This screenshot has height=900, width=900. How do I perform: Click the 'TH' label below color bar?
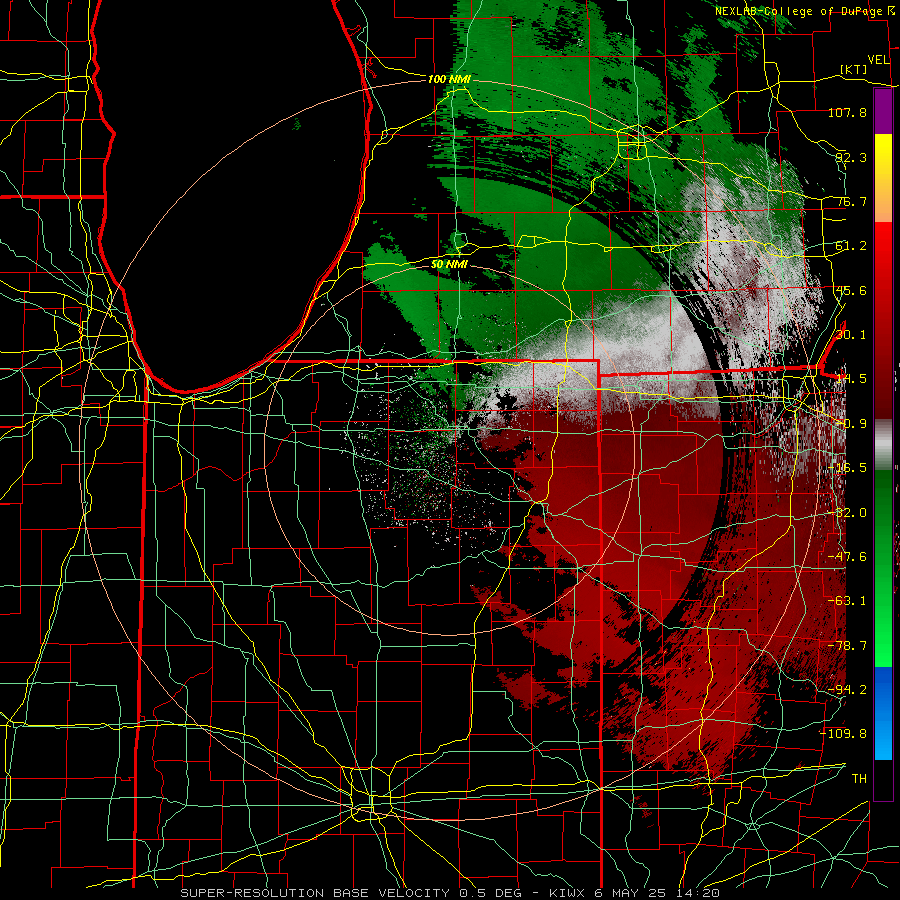coord(859,779)
